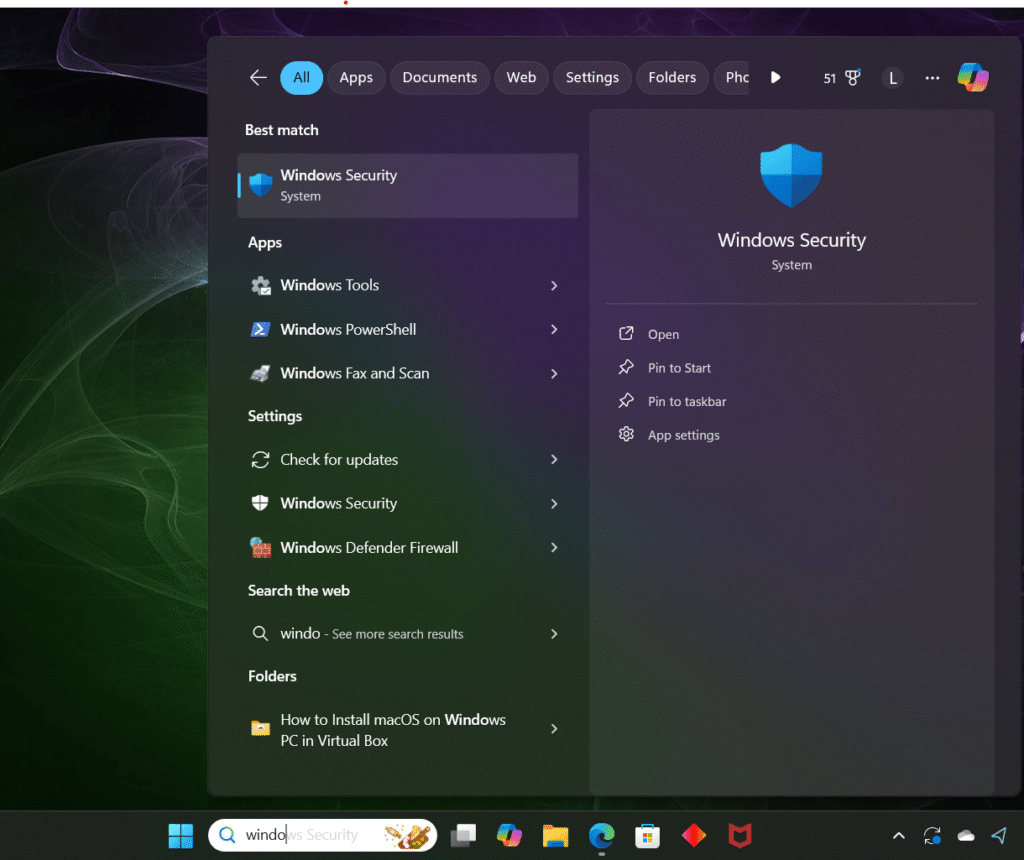Open Microsoft Edge from the taskbar

[x=601, y=835]
